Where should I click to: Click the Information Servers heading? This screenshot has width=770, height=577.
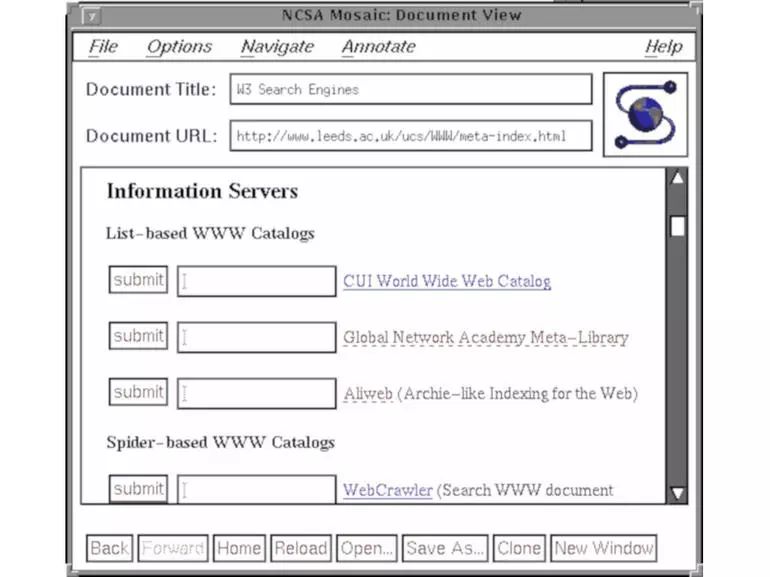coord(202,191)
